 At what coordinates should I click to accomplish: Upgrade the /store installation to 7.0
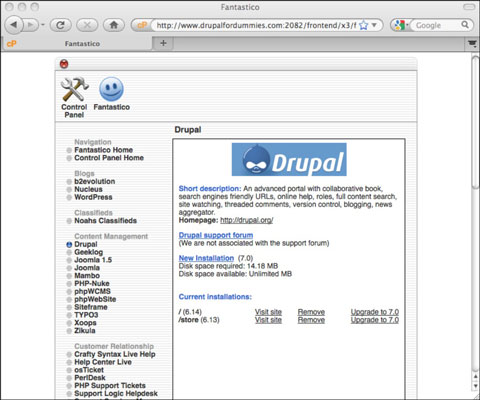[x=375, y=320]
